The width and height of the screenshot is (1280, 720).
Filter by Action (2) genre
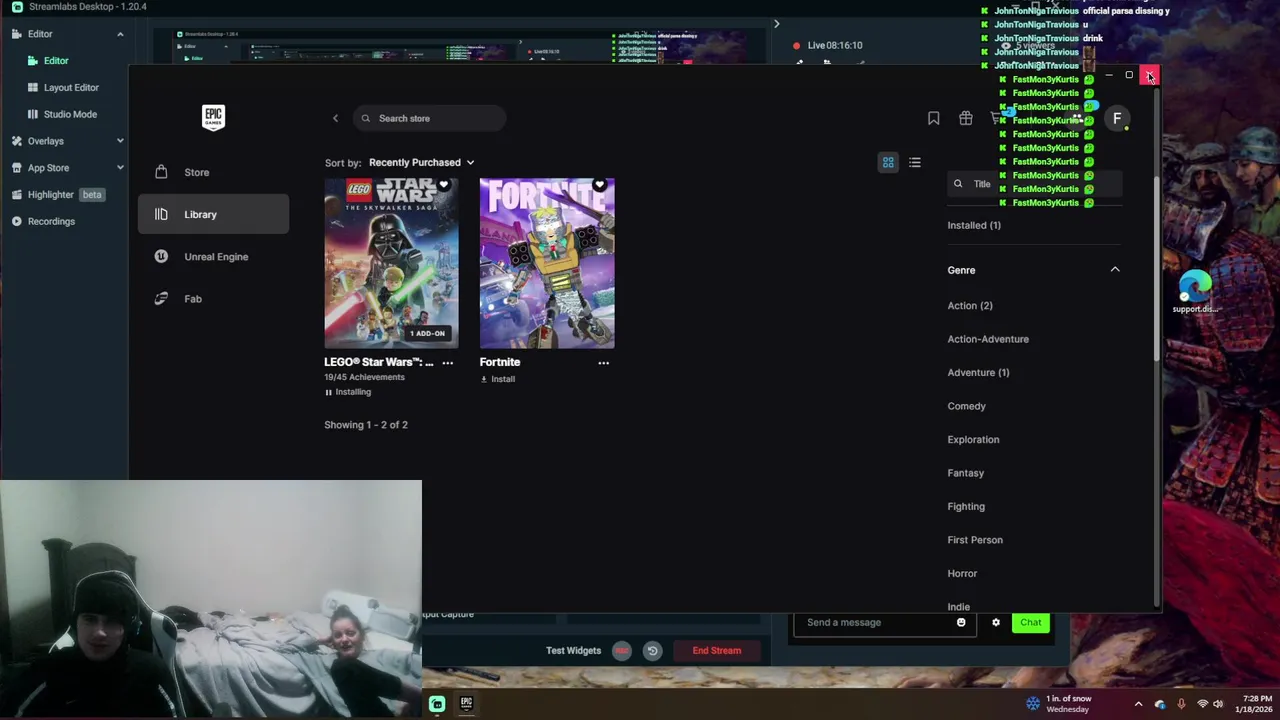(x=970, y=306)
